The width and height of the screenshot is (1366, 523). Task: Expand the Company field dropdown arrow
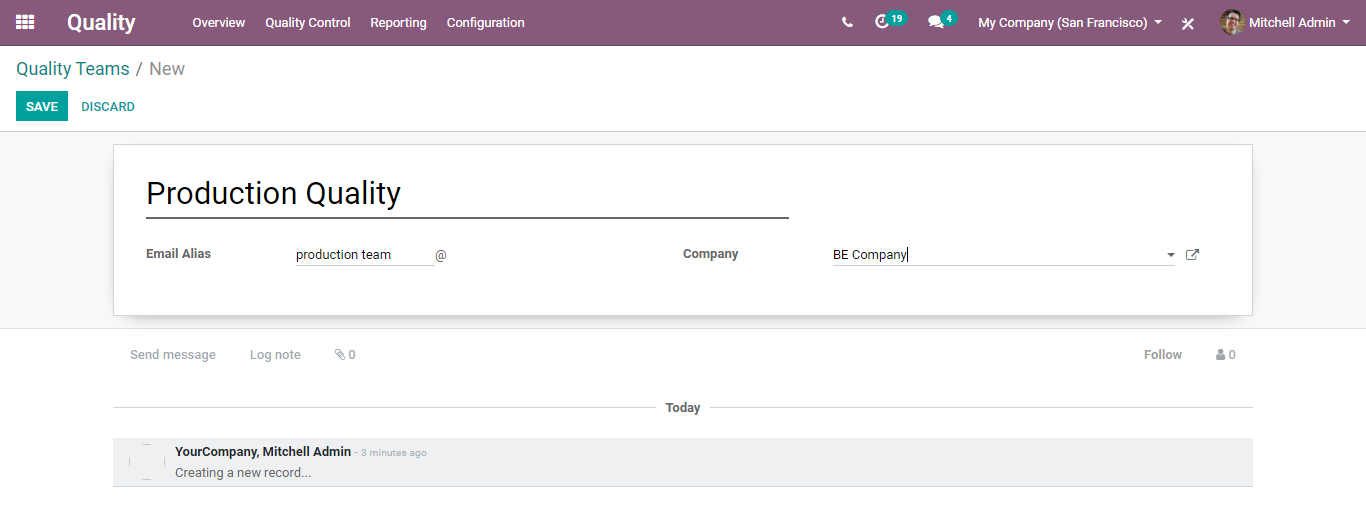(x=1170, y=255)
